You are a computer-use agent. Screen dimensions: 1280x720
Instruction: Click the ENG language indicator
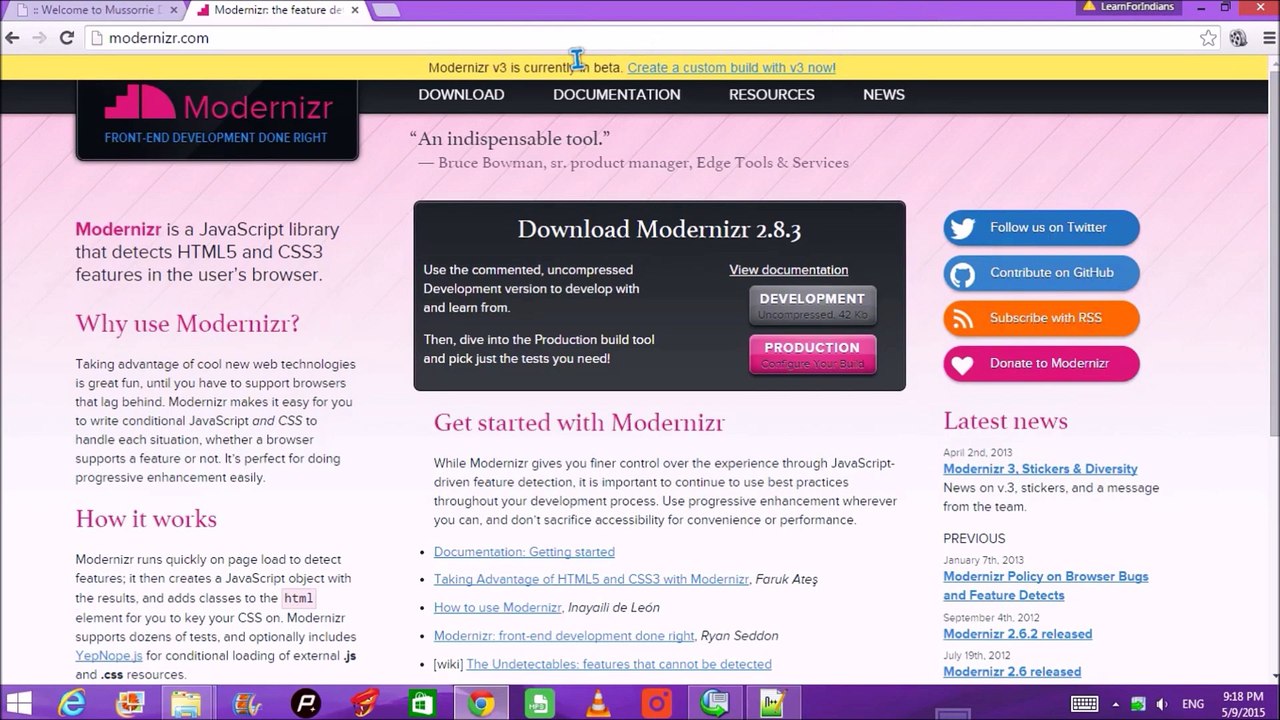pos(1193,704)
